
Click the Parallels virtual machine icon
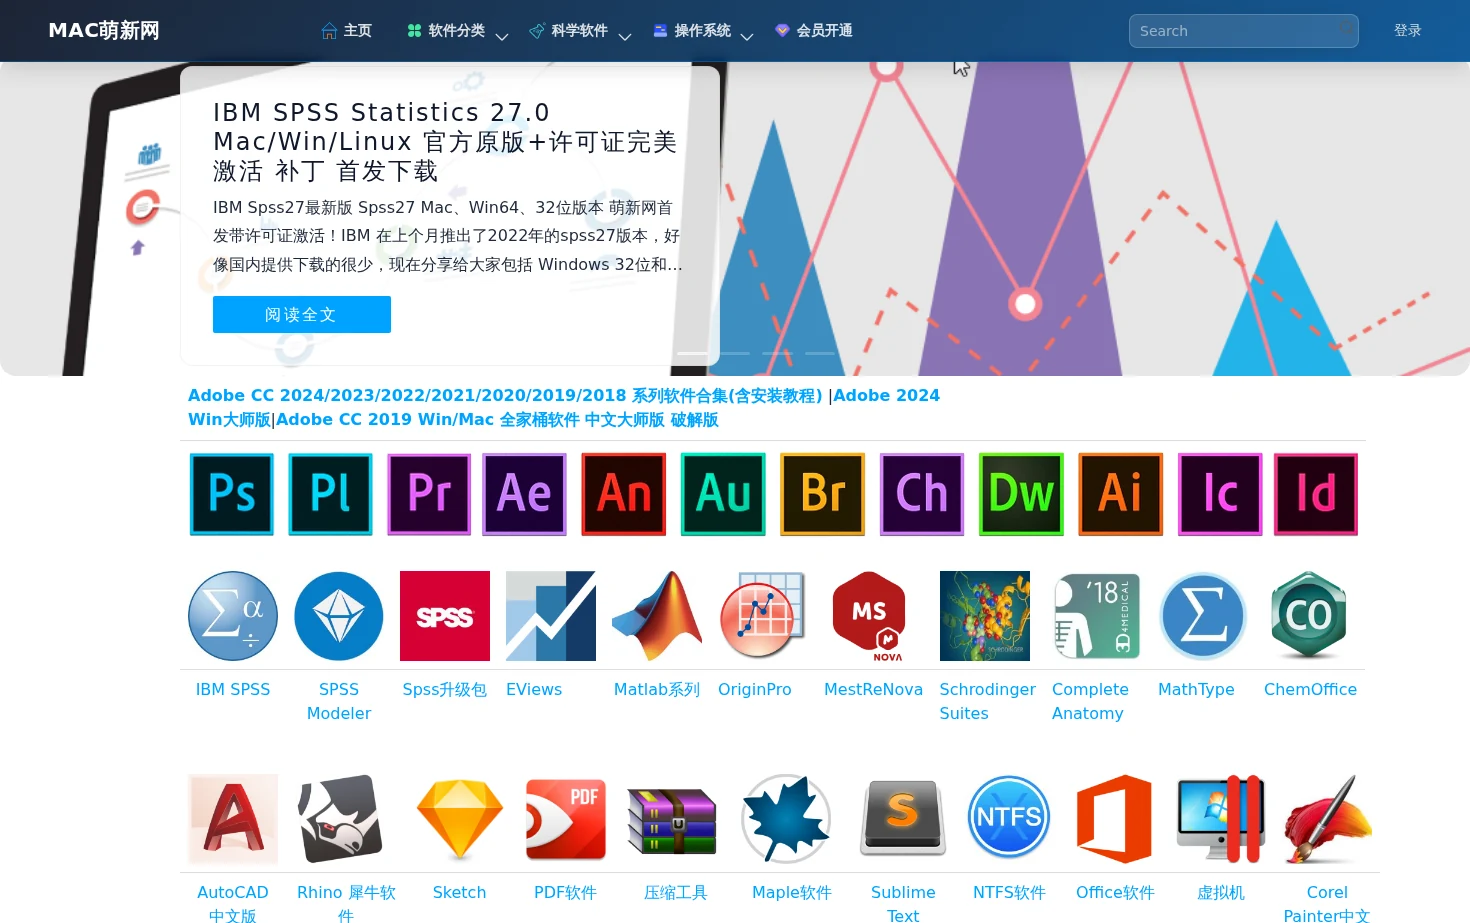(1221, 819)
